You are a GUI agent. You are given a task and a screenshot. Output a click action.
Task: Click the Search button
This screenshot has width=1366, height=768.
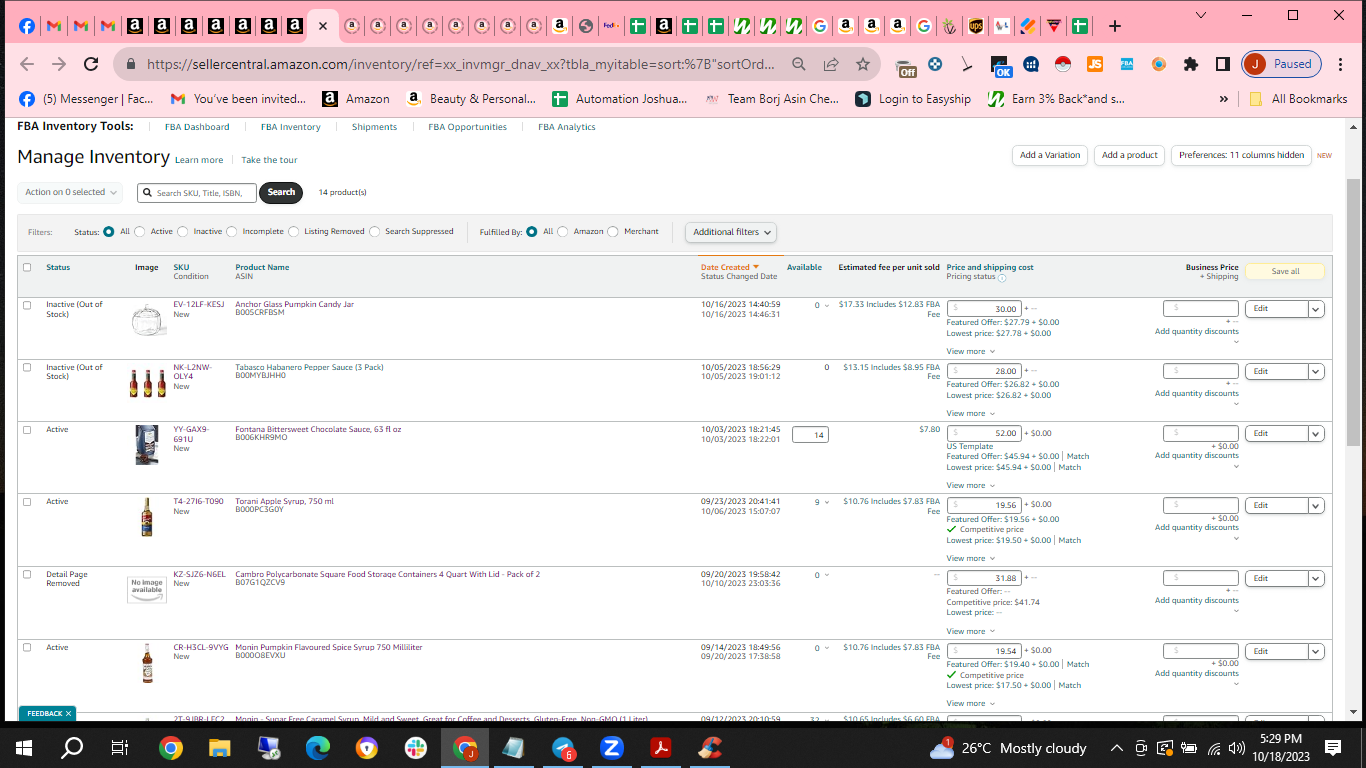tap(281, 193)
